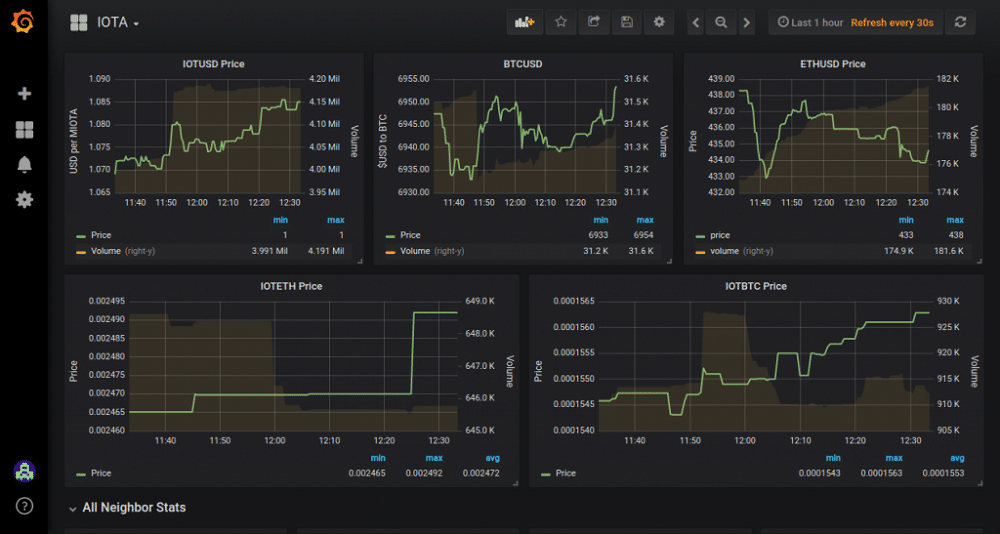Screen dimensions: 1000x534
Task: Share the dashboard
Action: click(593, 22)
